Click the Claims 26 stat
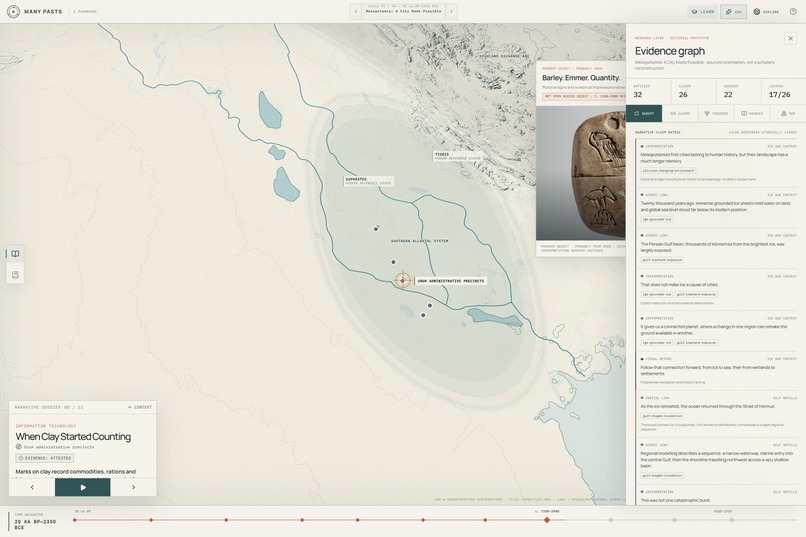806x537 pixels. click(693, 91)
